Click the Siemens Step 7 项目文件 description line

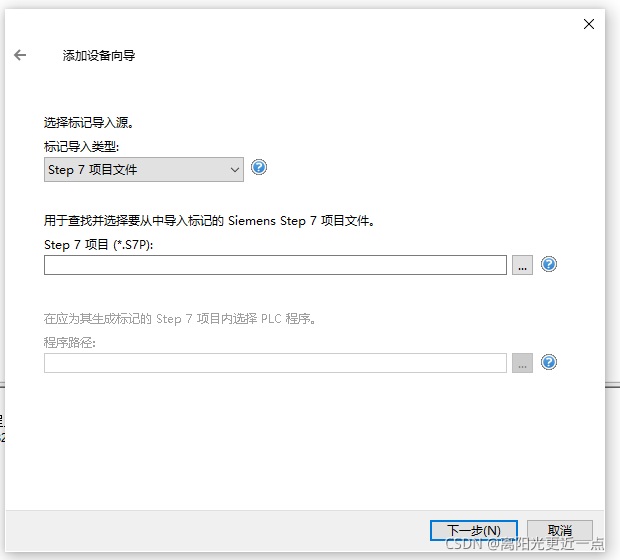click(209, 221)
